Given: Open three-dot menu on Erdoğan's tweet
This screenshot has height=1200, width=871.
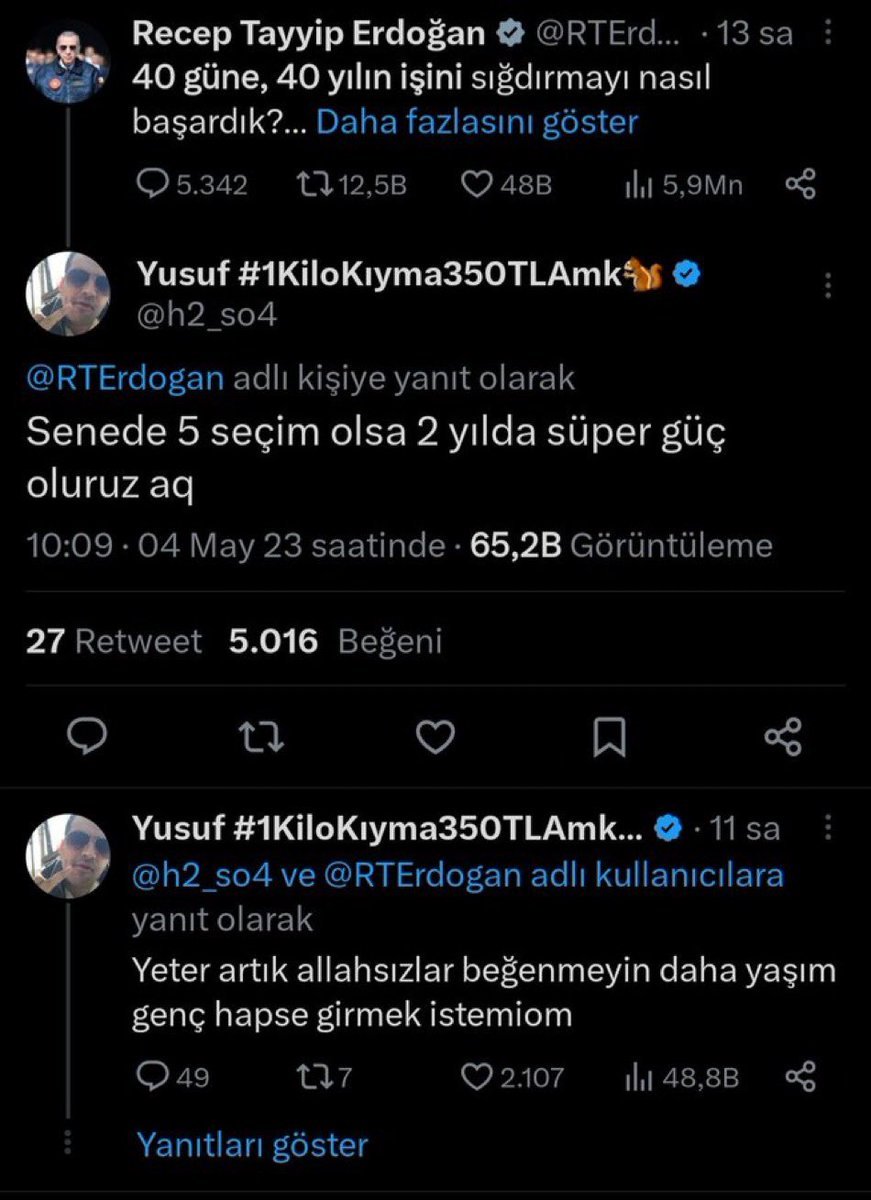Looking at the screenshot, I should point(828,34).
